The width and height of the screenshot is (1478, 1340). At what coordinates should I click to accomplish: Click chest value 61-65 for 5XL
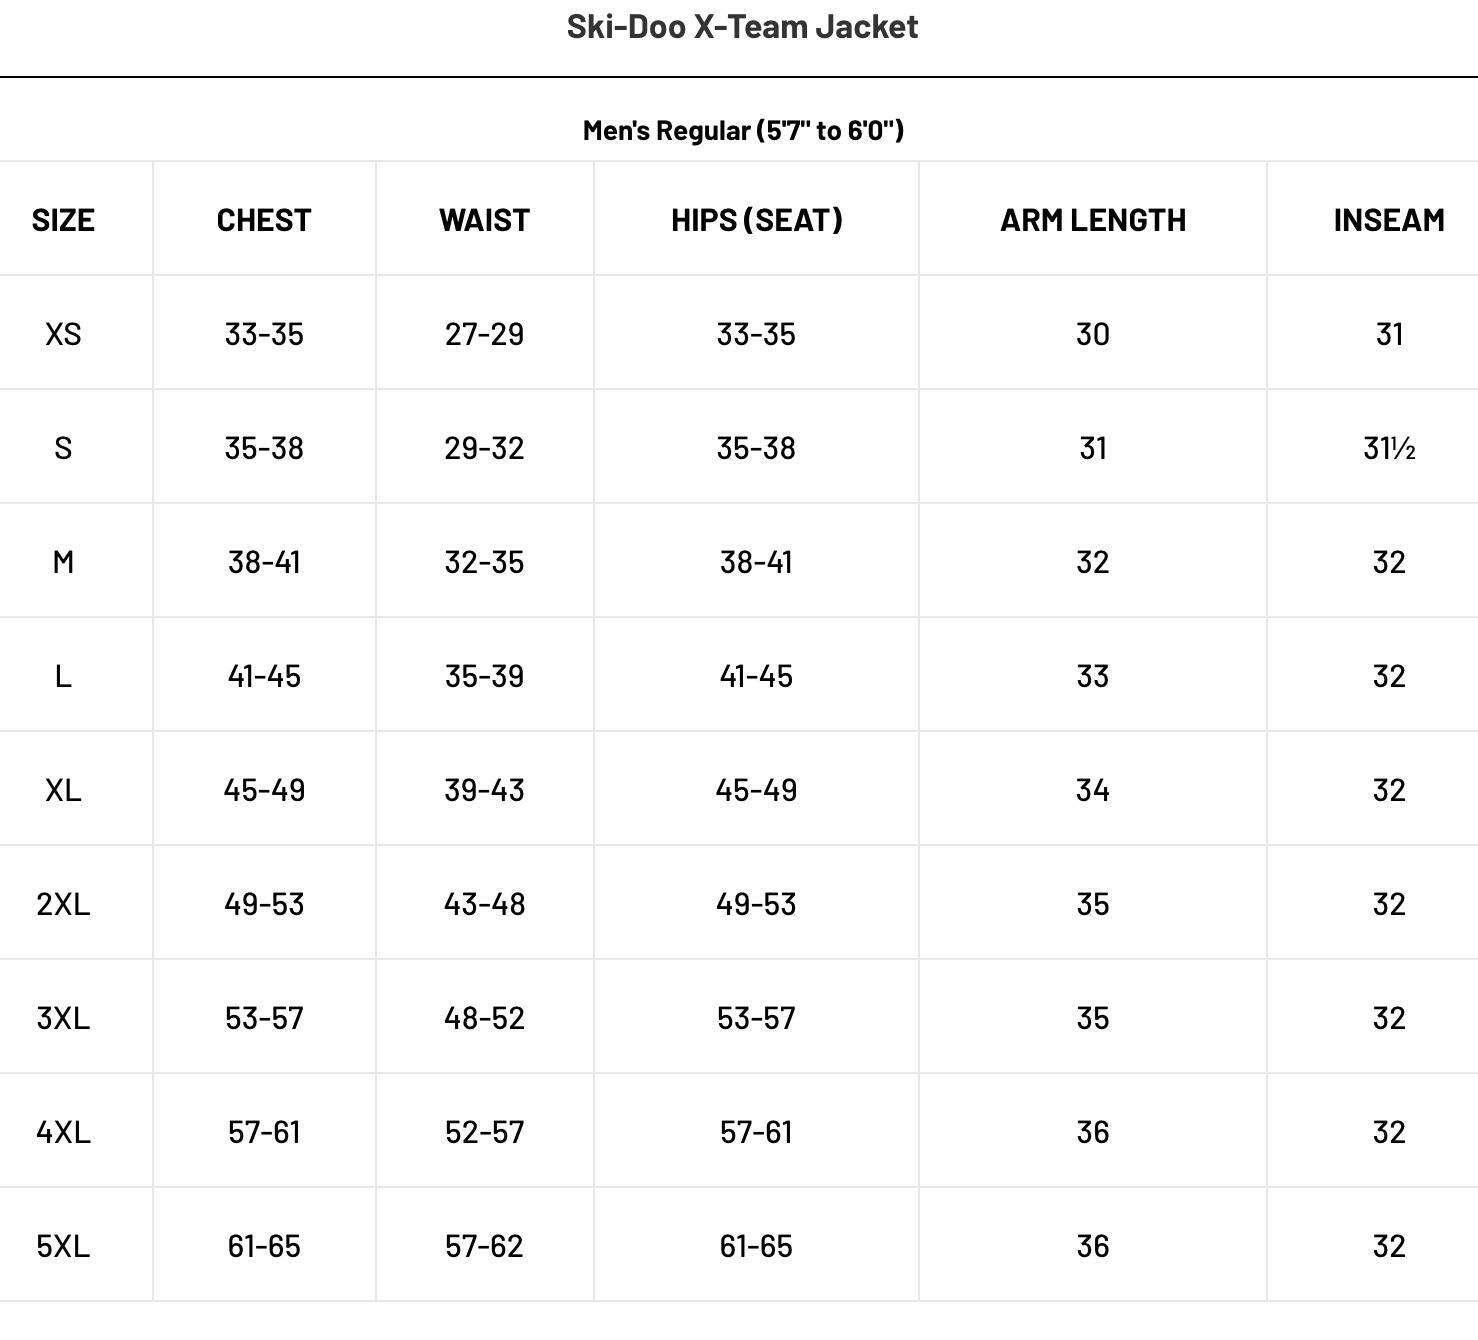[x=264, y=1246]
